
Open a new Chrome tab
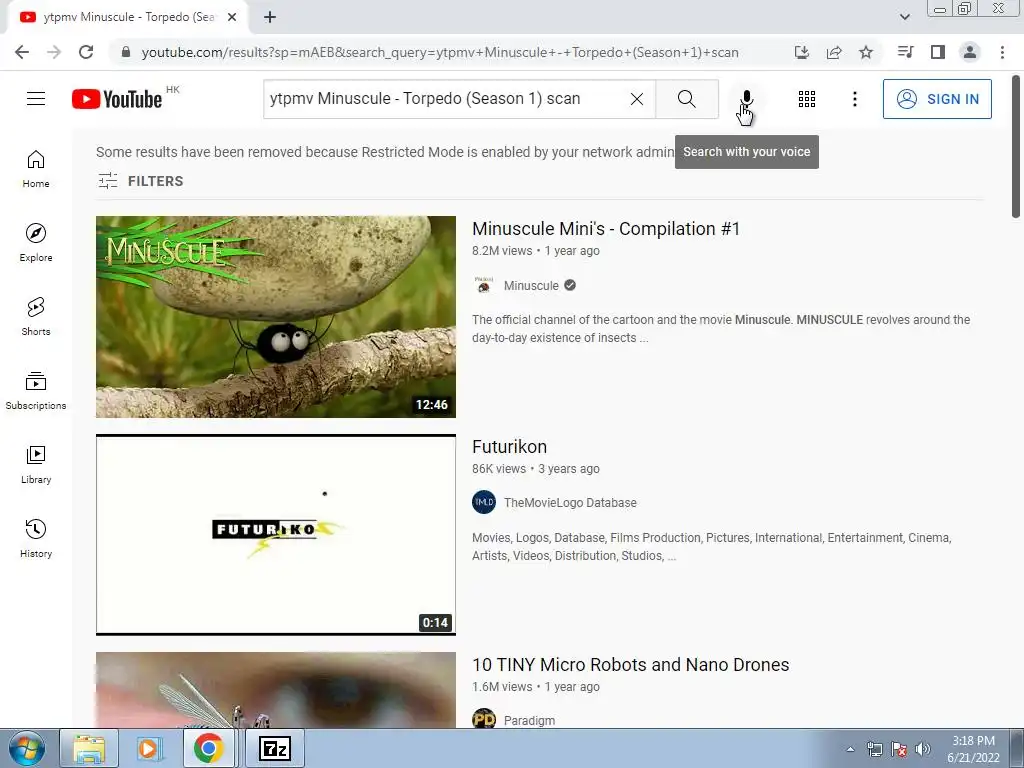point(270,17)
